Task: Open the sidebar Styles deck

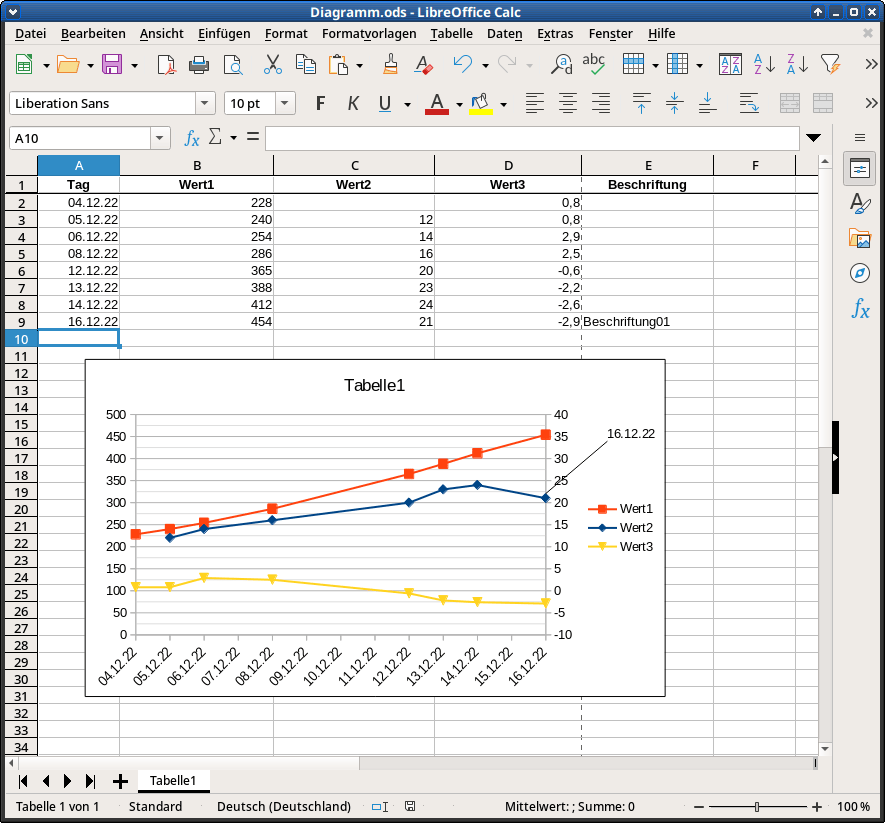Action: [860, 204]
